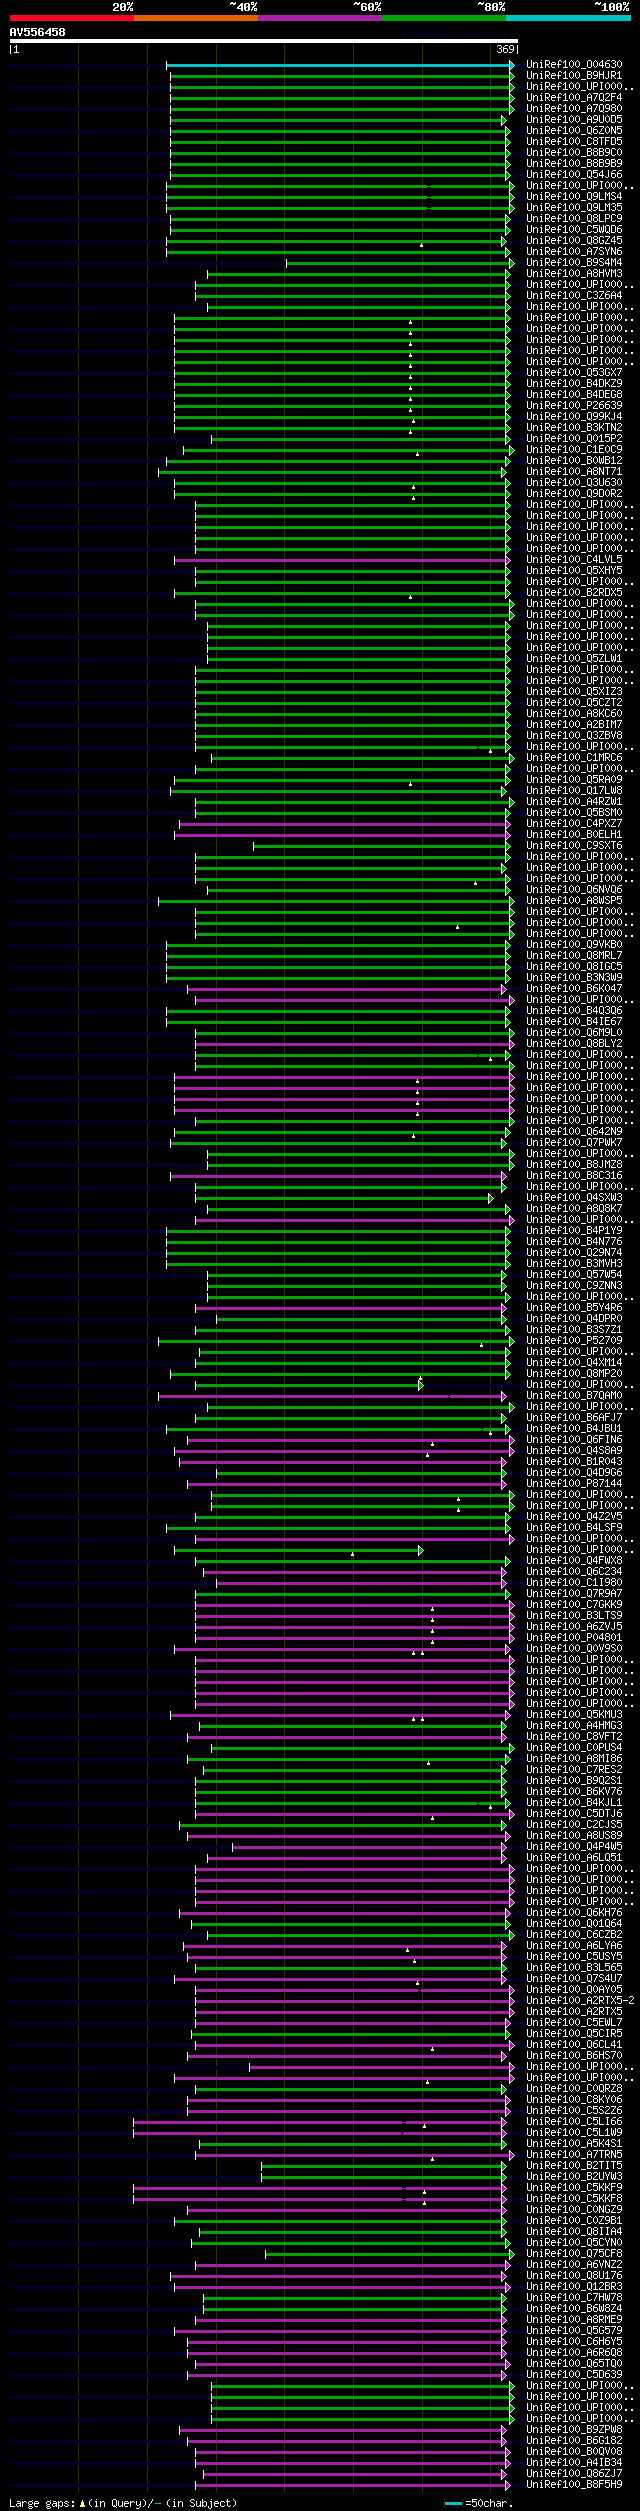Select hit UniRef100_Q4FWX8
The width and height of the screenshot is (640, 2511).
click(574, 1561)
